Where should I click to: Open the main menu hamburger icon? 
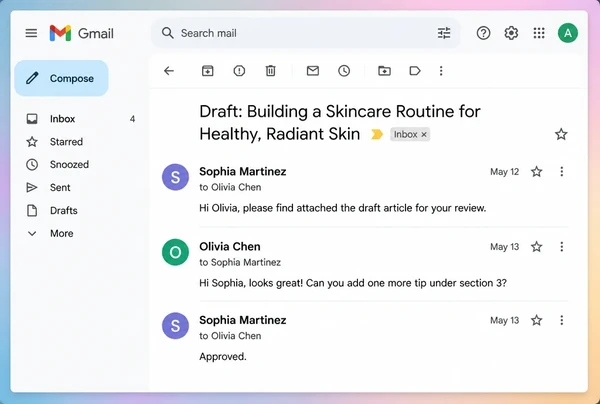tap(31, 33)
